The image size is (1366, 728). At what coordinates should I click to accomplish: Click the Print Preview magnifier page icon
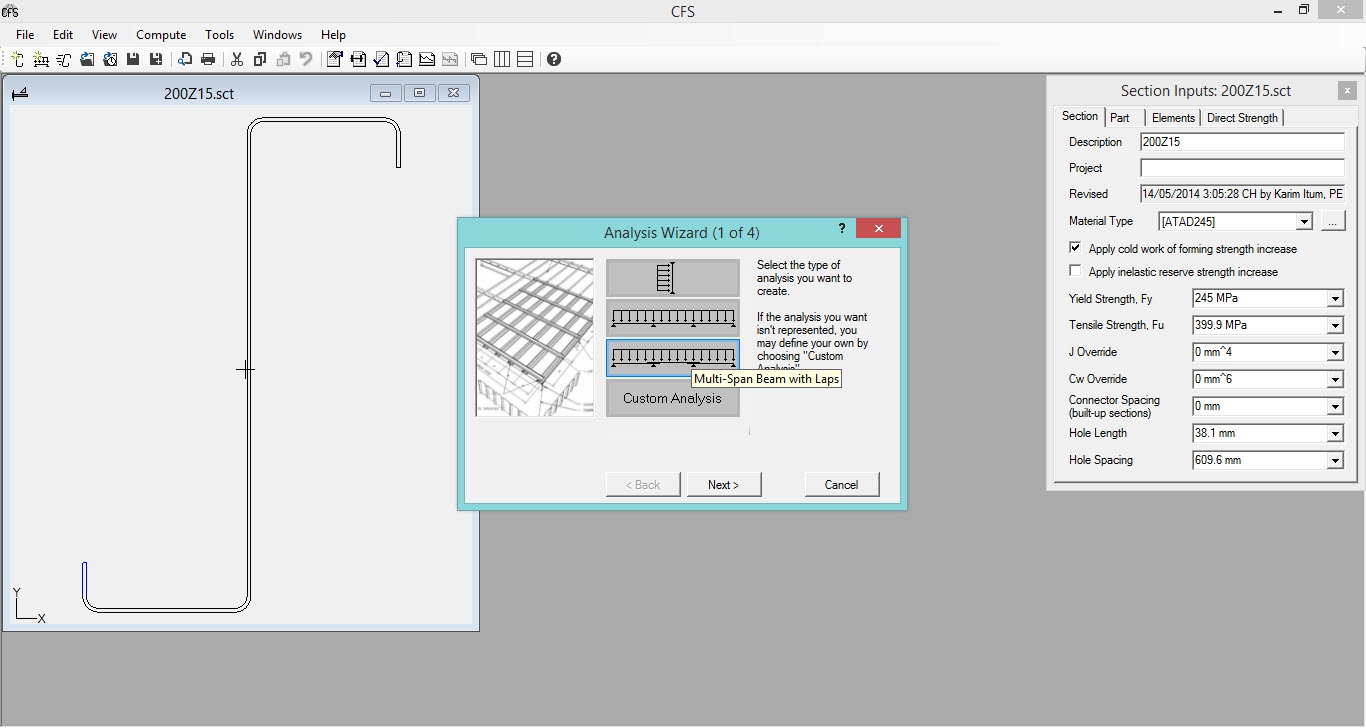(x=185, y=60)
